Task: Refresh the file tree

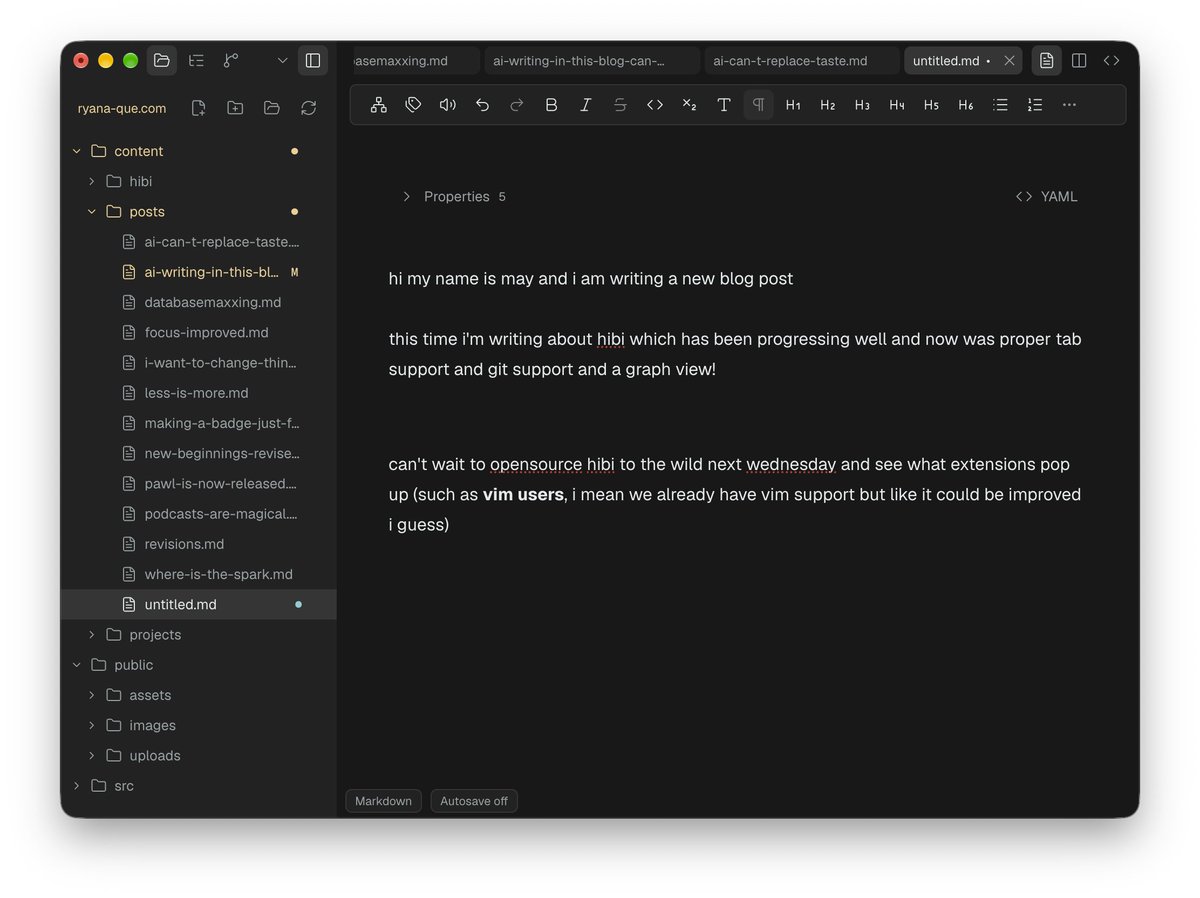Action: pyautogui.click(x=308, y=108)
